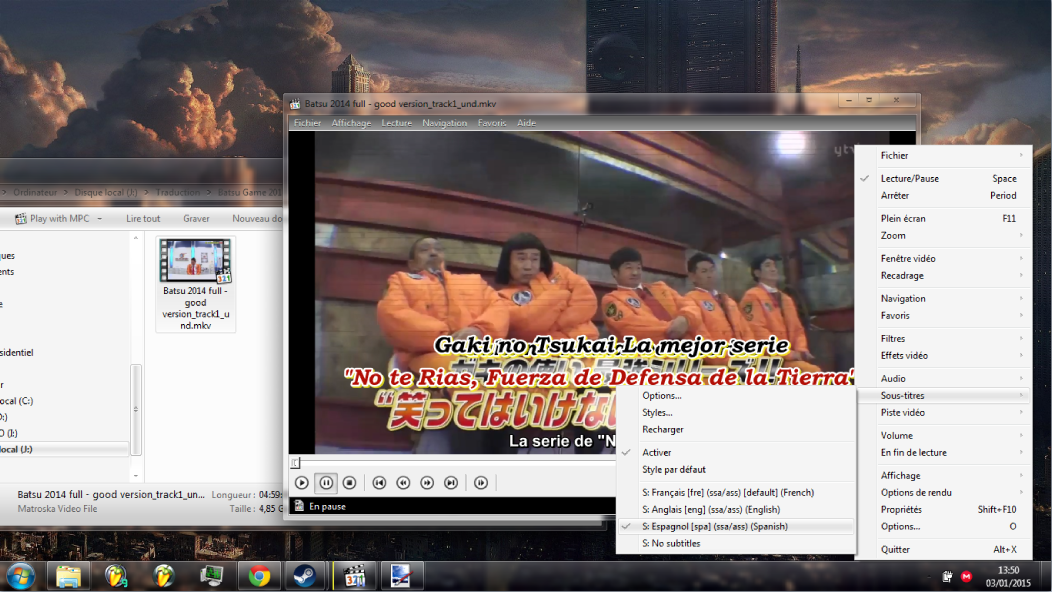Select the No subtitles option
The height and width of the screenshot is (592, 1052).
[x=736, y=543]
